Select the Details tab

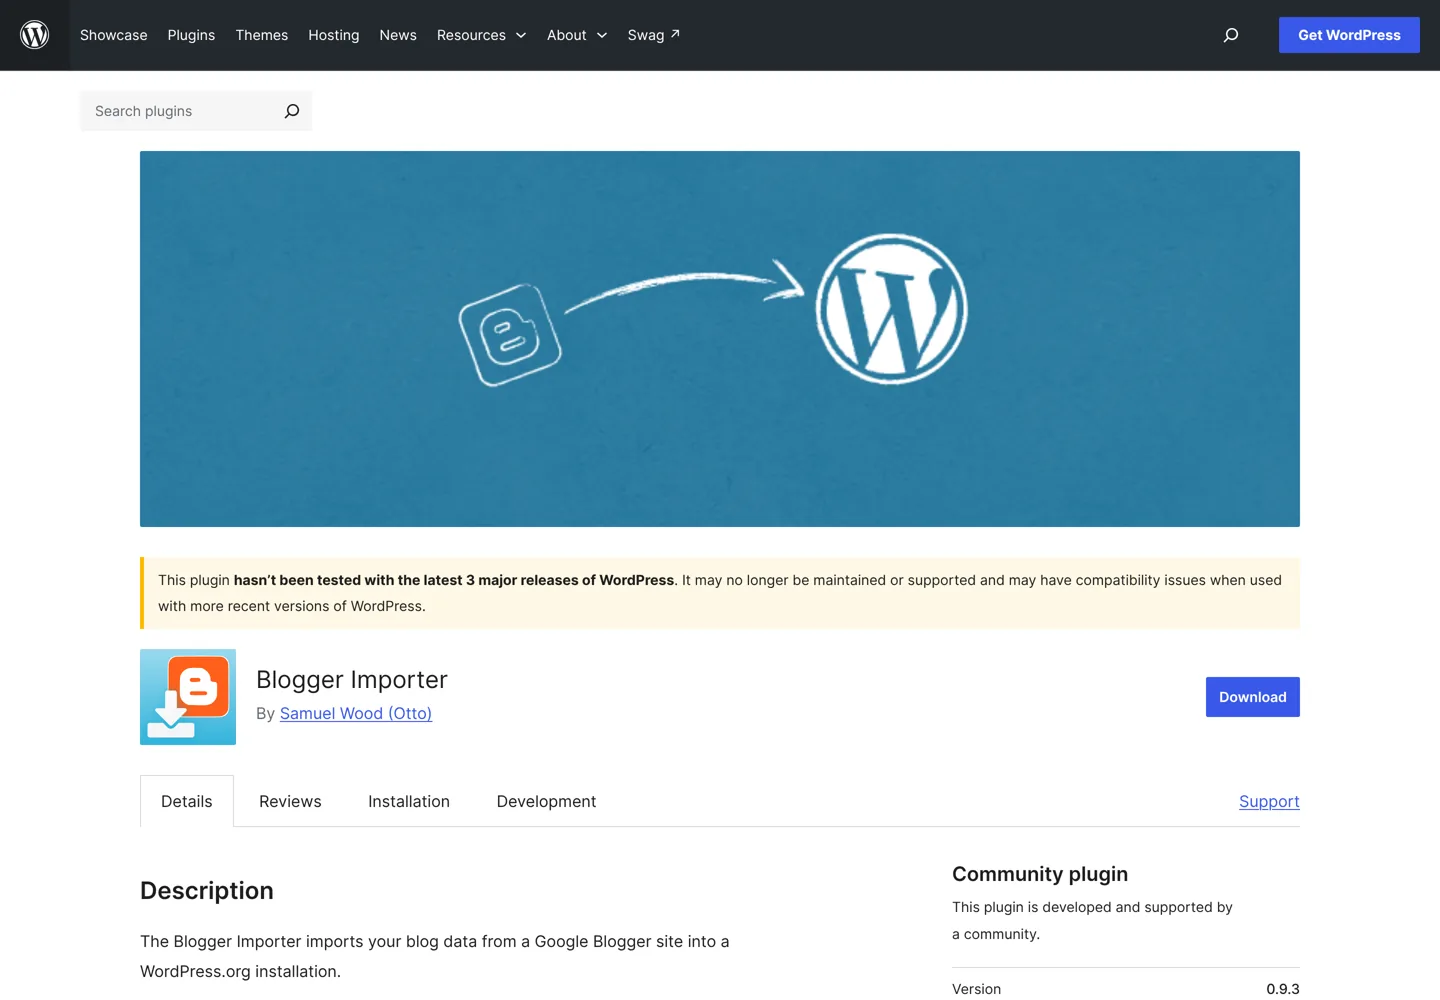(x=187, y=801)
